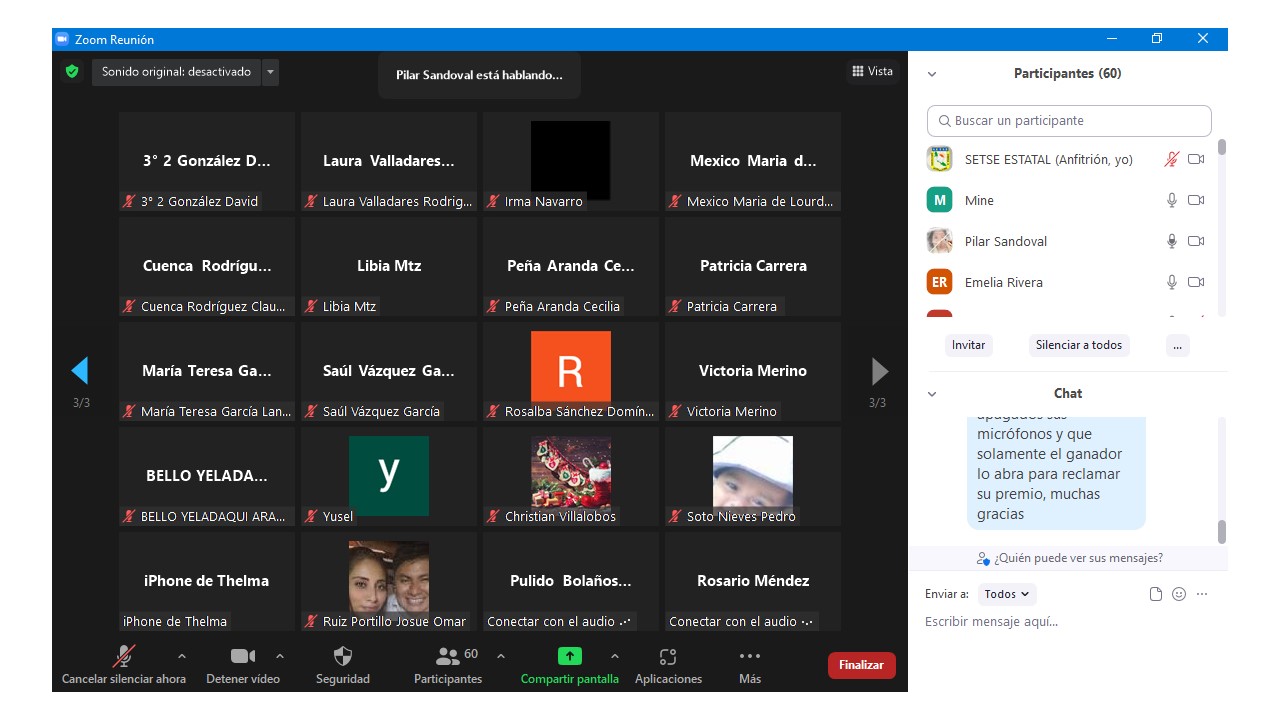
Task: Click the green M avatar of Mine
Action: click(939, 200)
